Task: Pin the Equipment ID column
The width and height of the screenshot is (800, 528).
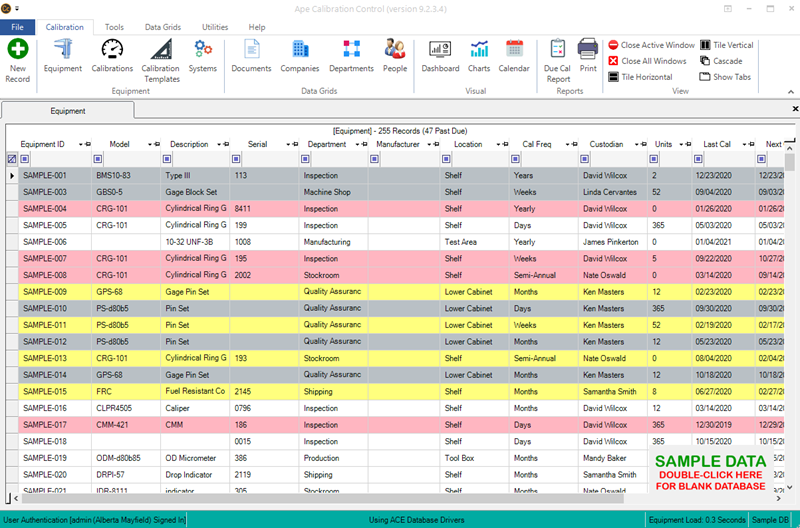Action: 88,144
